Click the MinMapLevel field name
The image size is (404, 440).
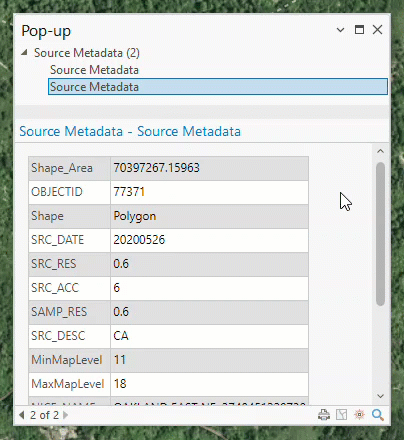pos(67,360)
